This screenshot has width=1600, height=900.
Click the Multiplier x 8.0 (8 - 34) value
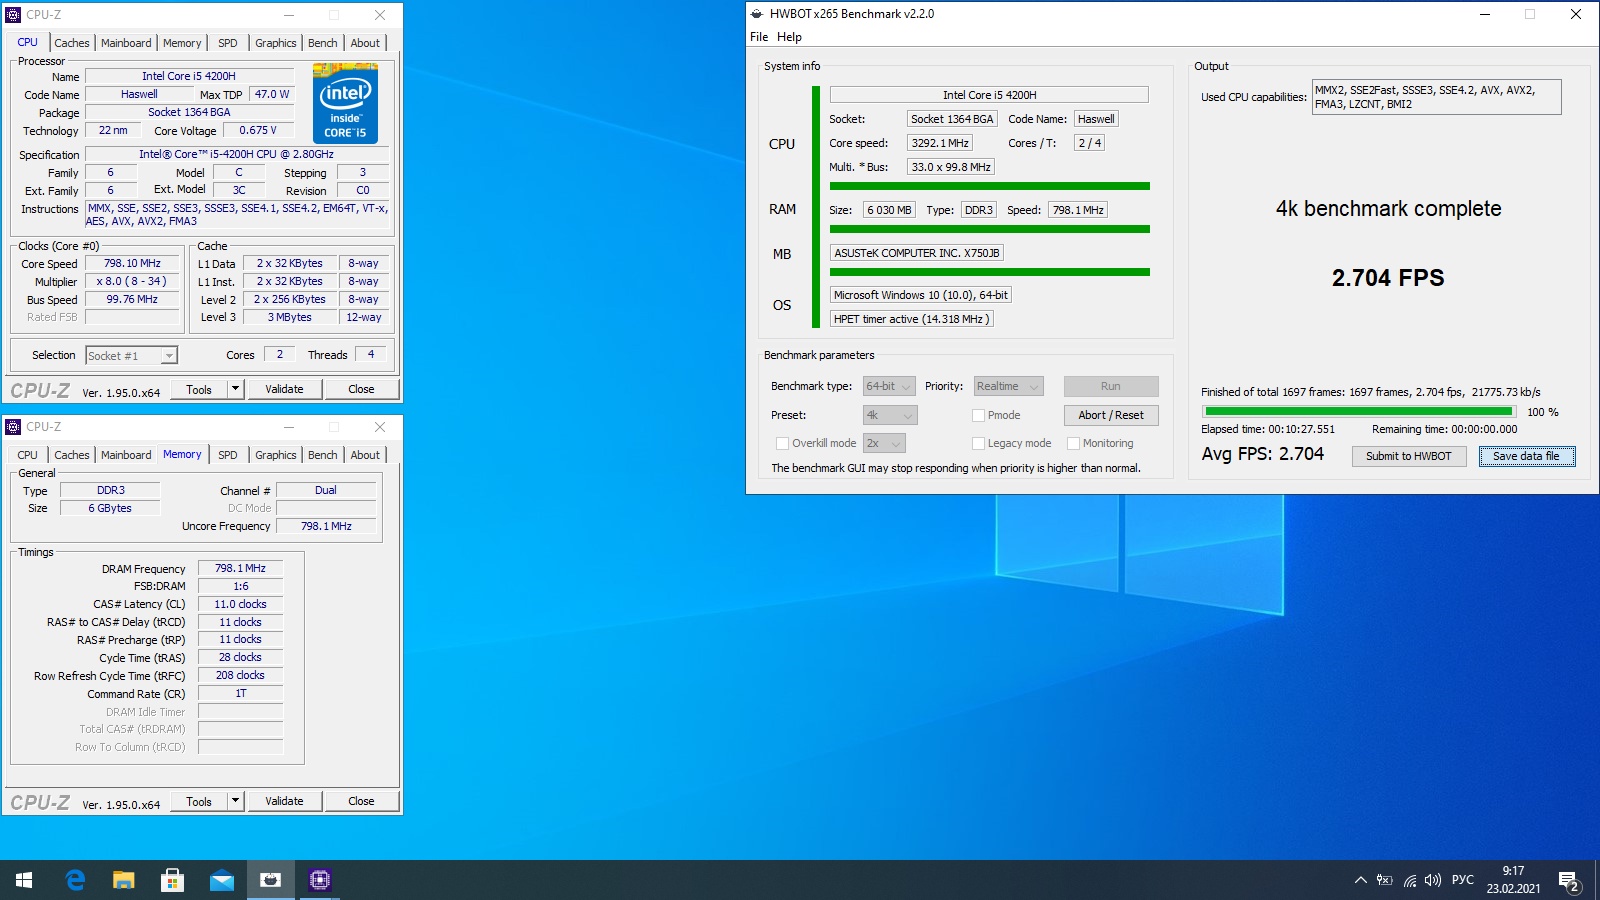pos(132,281)
